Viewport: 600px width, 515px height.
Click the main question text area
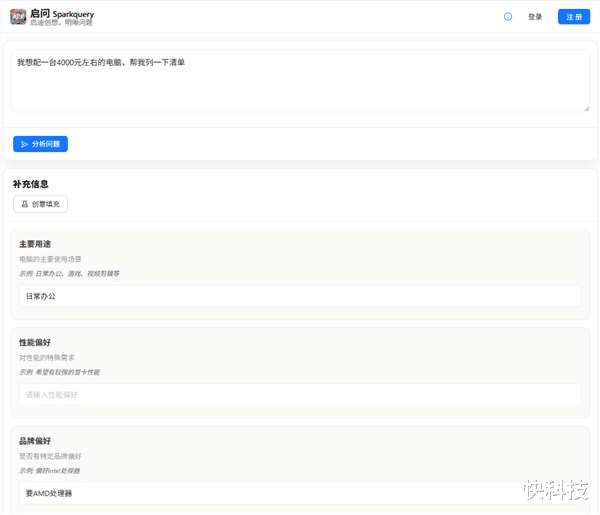(x=300, y=81)
